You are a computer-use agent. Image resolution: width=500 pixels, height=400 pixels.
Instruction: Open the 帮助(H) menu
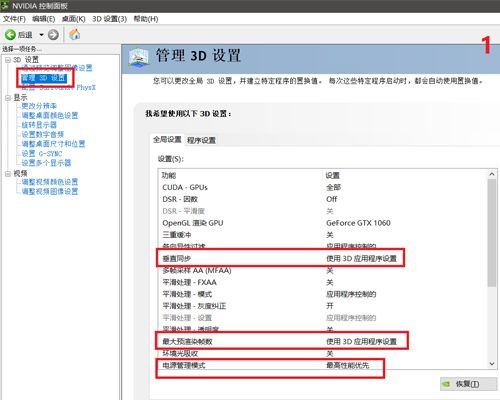click(146, 19)
